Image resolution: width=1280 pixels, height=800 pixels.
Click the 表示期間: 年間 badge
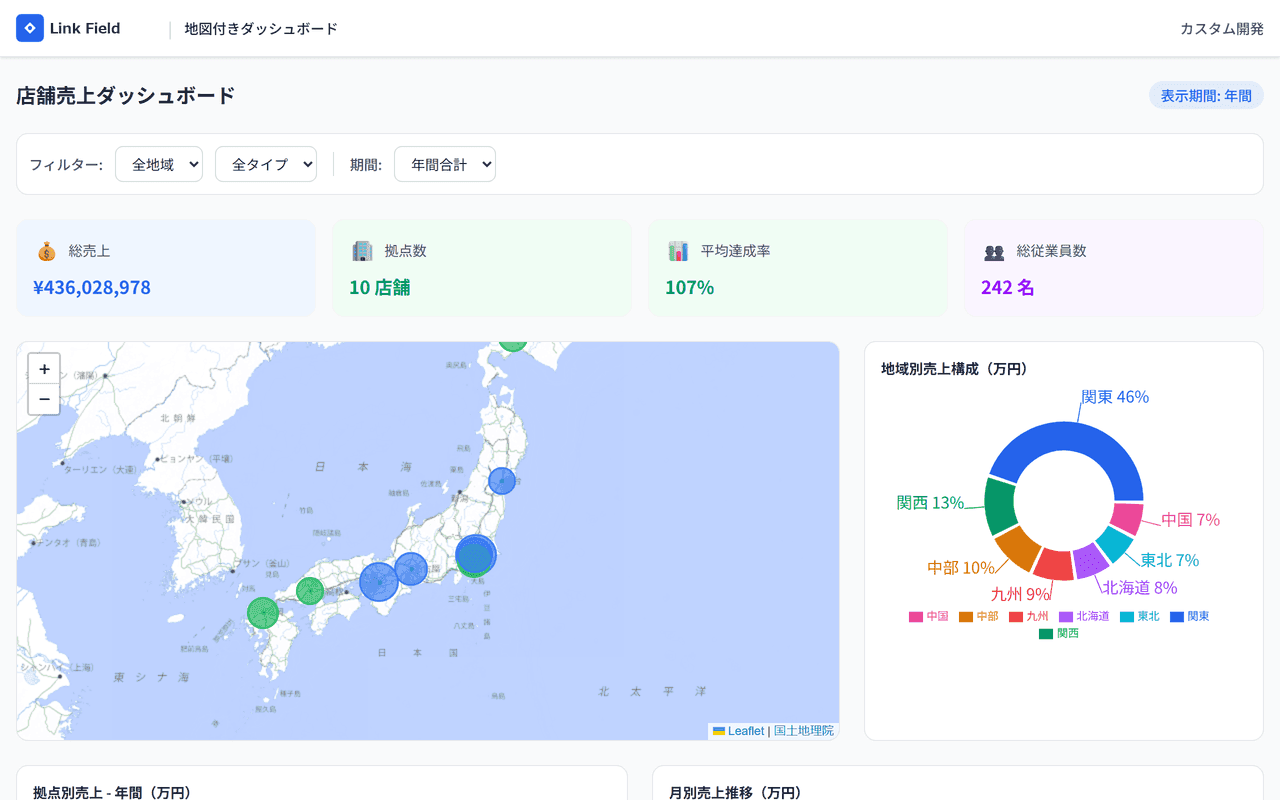click(1206, 96)
